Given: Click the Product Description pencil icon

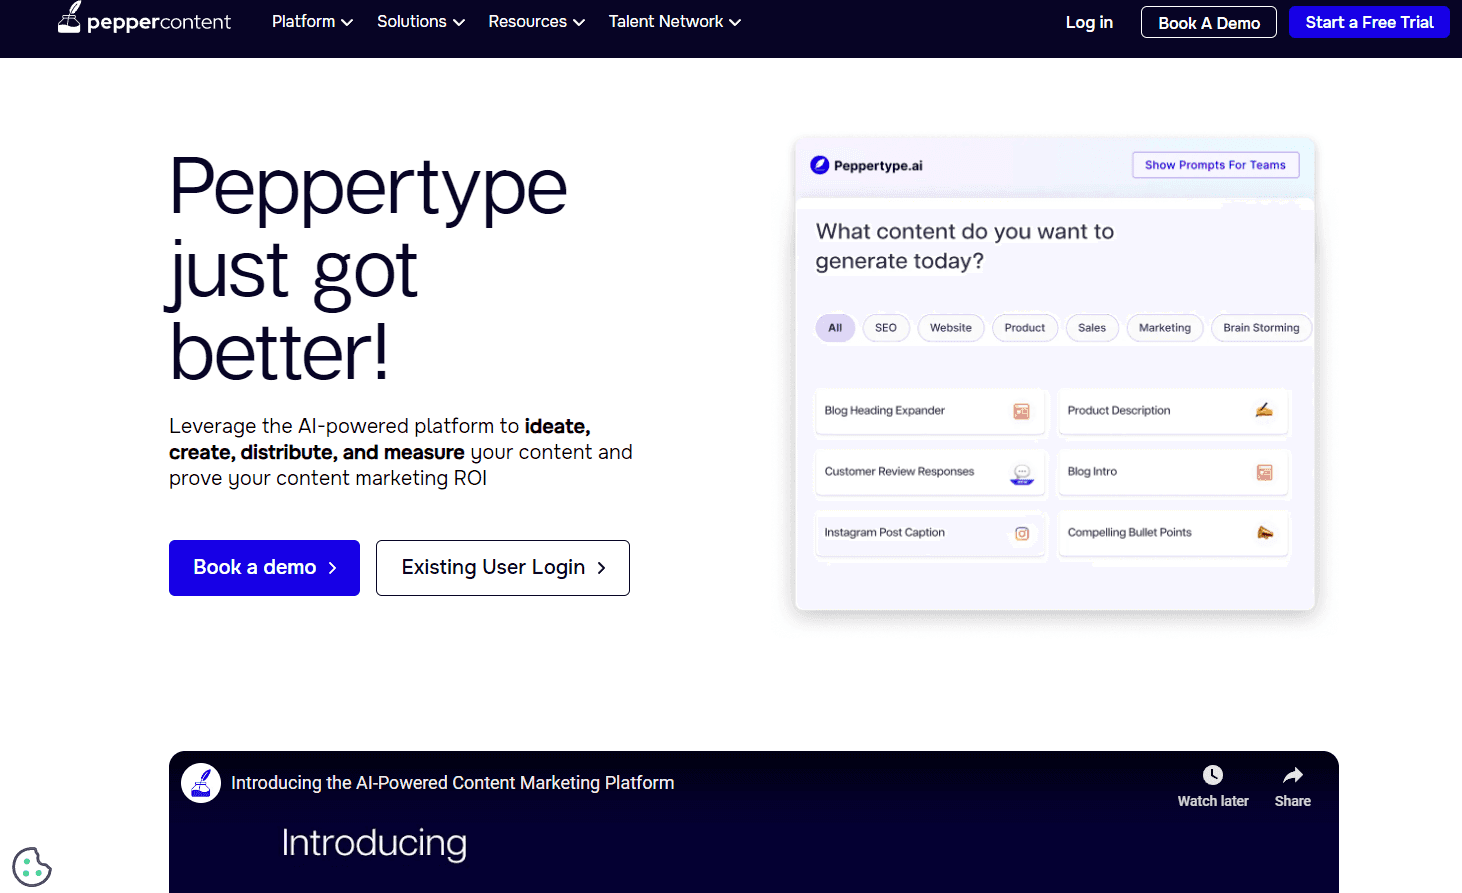Looking at the screenshot, I should click(x=1264, y=410).
